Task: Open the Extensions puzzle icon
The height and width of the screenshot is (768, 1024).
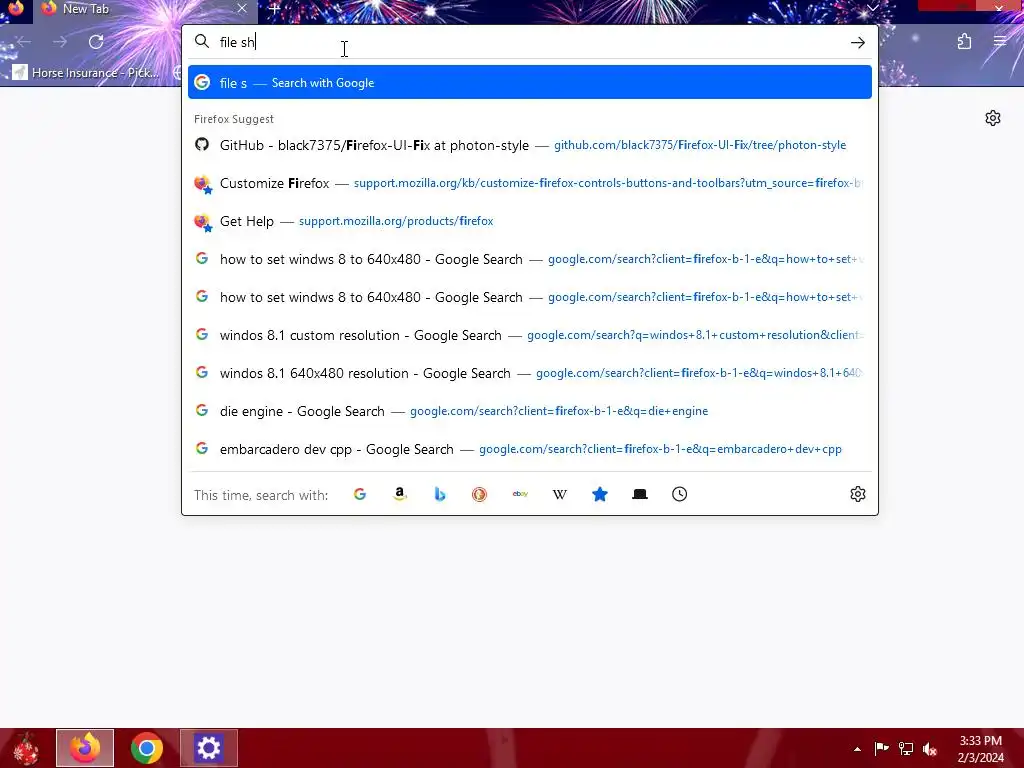Action: coord(964,42)
